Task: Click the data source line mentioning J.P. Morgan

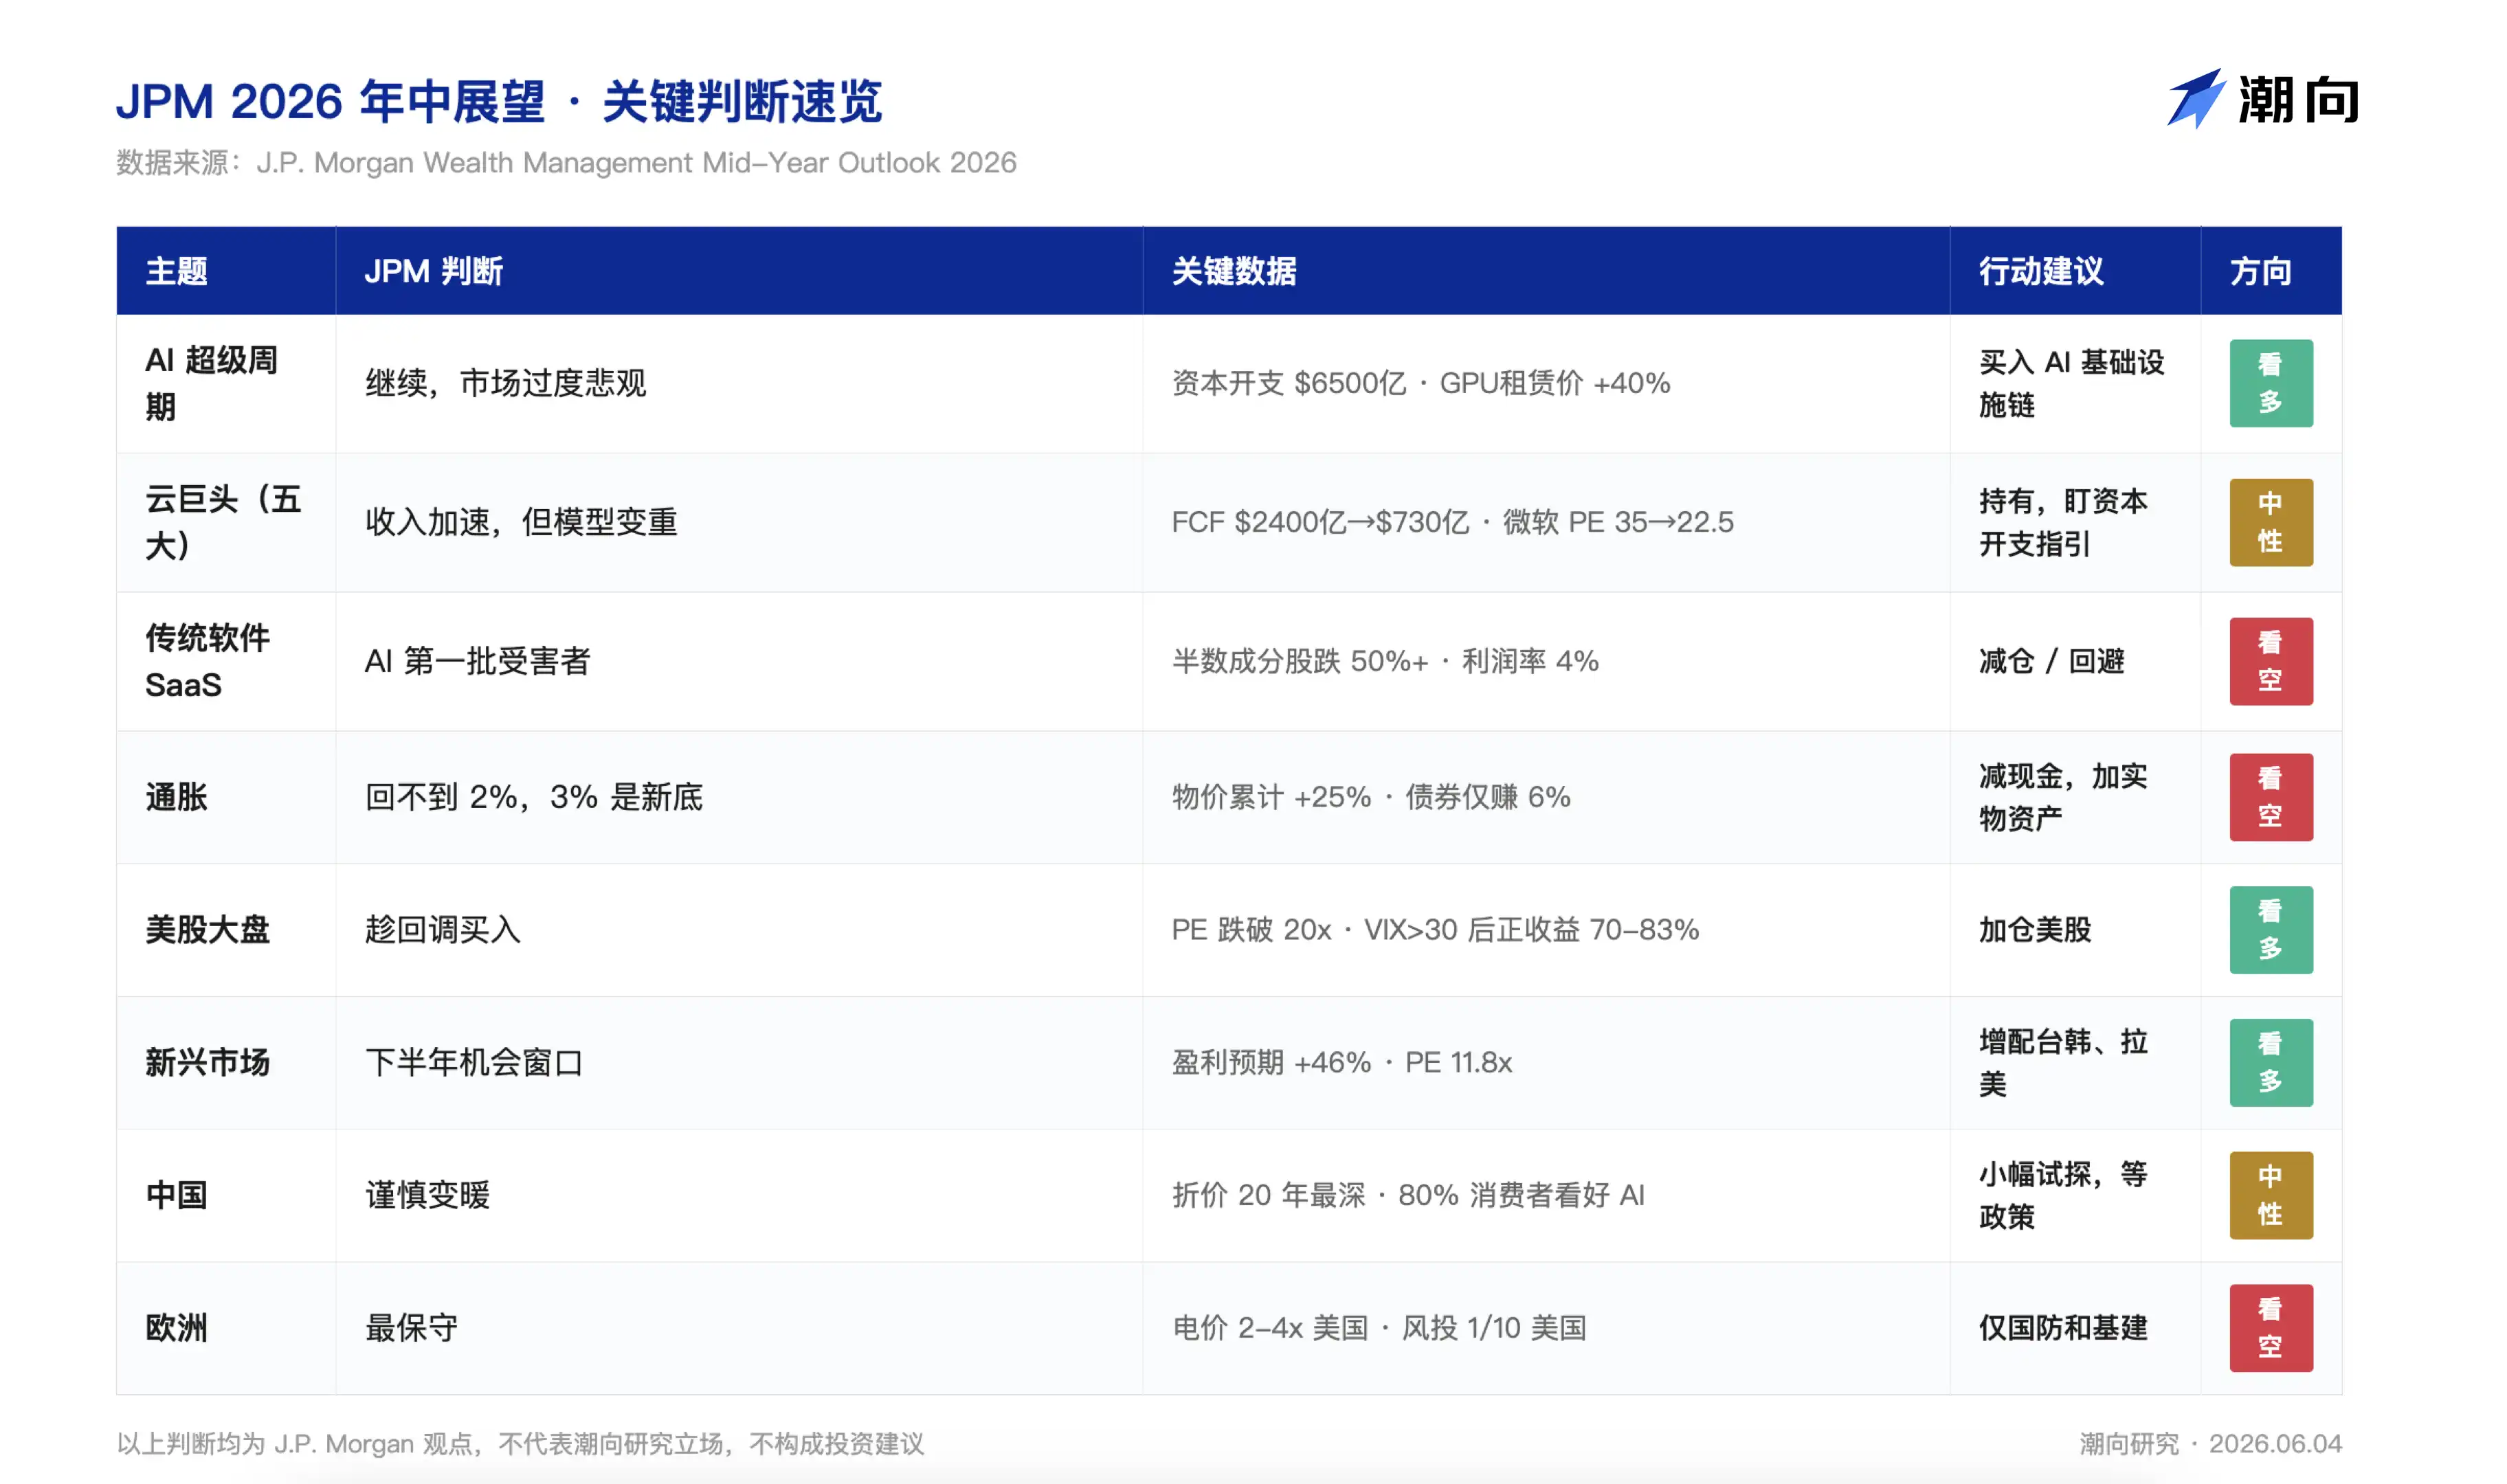Action: pos(566,162)
